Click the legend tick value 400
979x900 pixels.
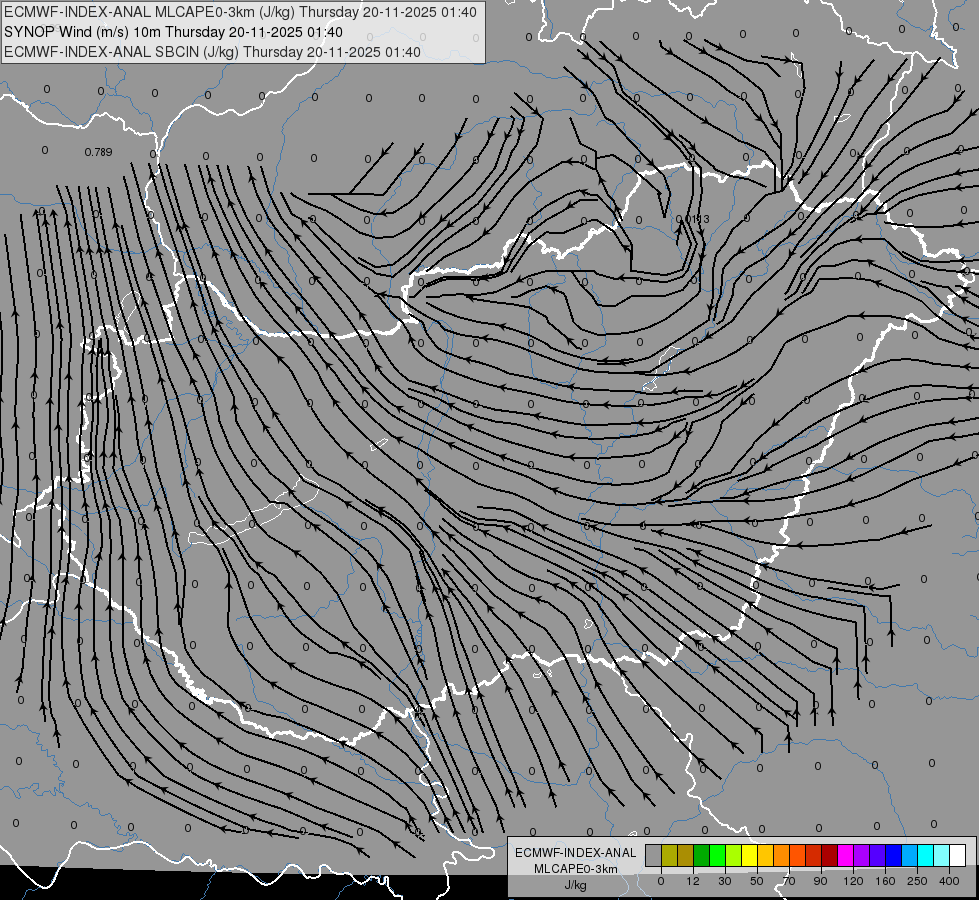point(949,881)
